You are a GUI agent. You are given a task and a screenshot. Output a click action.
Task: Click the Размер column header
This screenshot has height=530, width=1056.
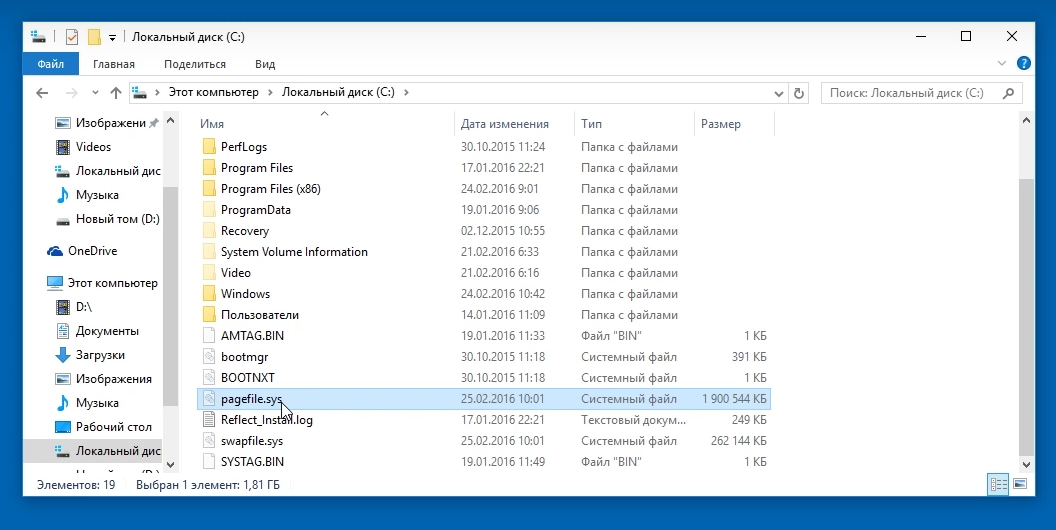point(721,124)
